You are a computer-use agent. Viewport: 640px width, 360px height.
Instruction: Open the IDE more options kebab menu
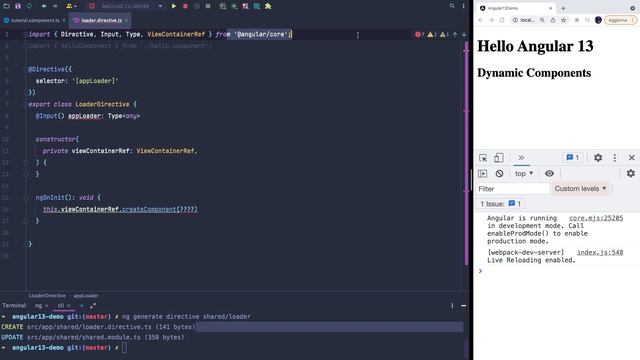pos(463,6)
